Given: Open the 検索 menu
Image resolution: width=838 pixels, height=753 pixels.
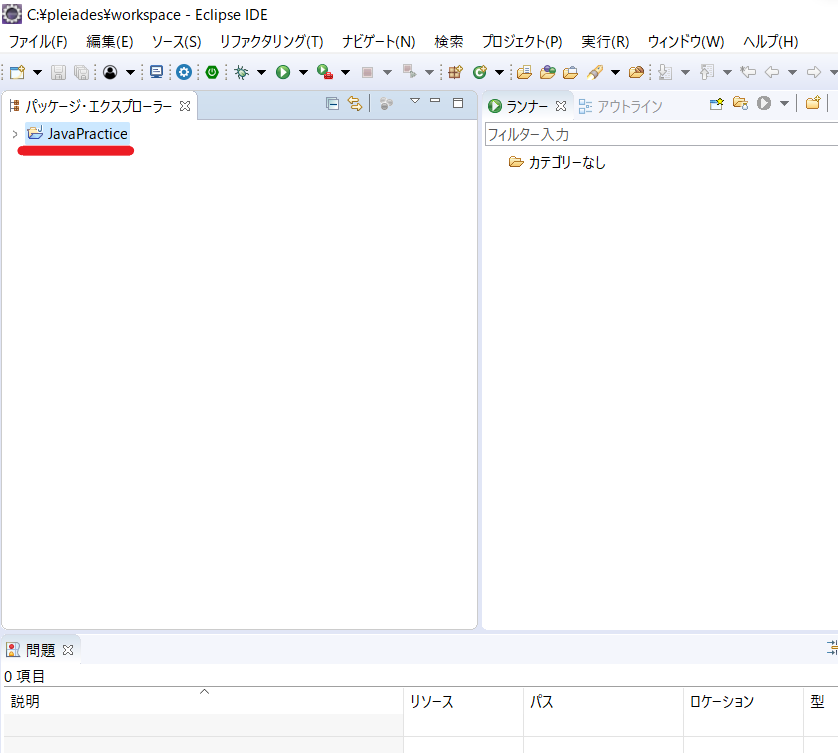Looking at the screenshot, I should click(448, 42).
